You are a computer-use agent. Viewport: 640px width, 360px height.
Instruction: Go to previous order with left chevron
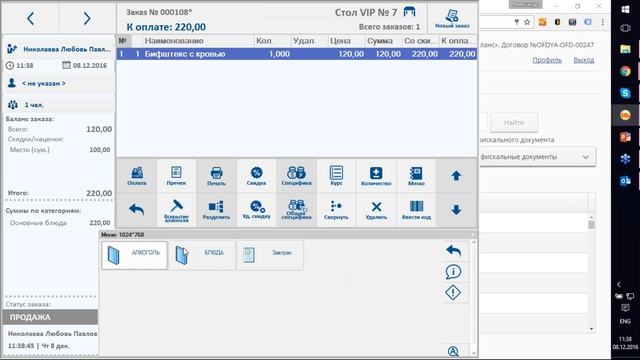31,18
